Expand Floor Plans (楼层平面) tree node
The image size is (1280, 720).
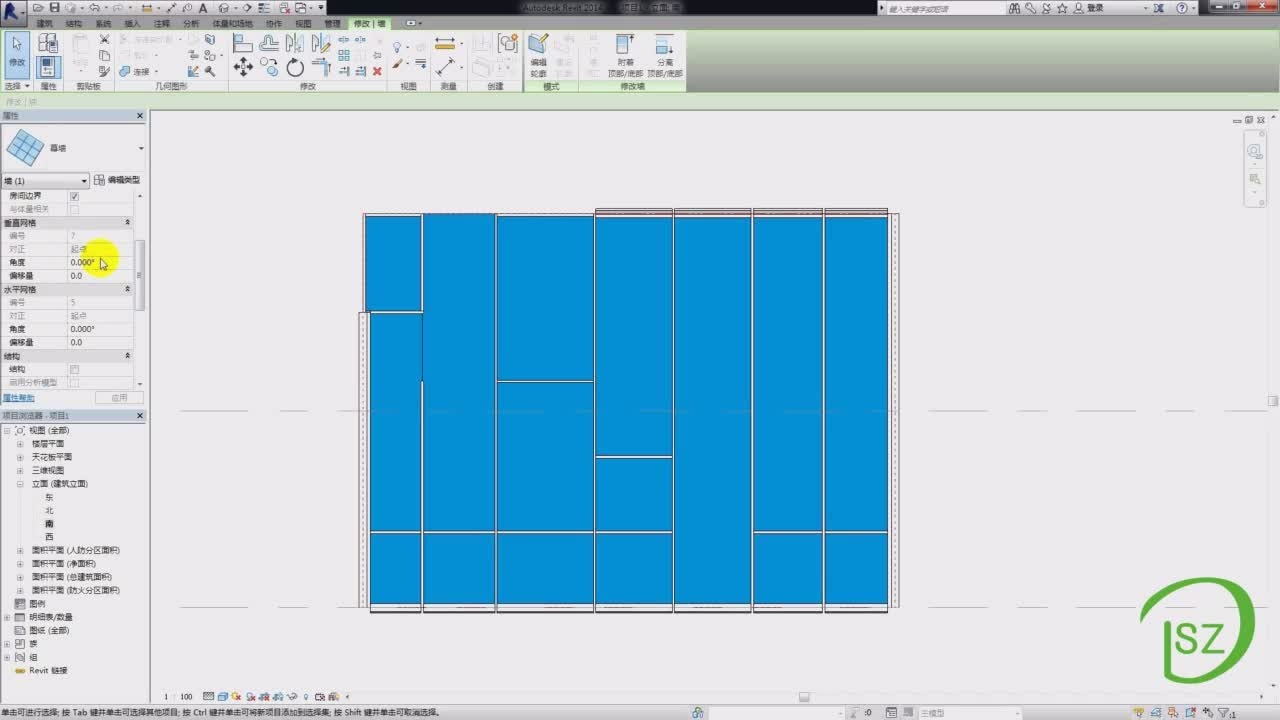pyautogui.click(x=19, y=443)
